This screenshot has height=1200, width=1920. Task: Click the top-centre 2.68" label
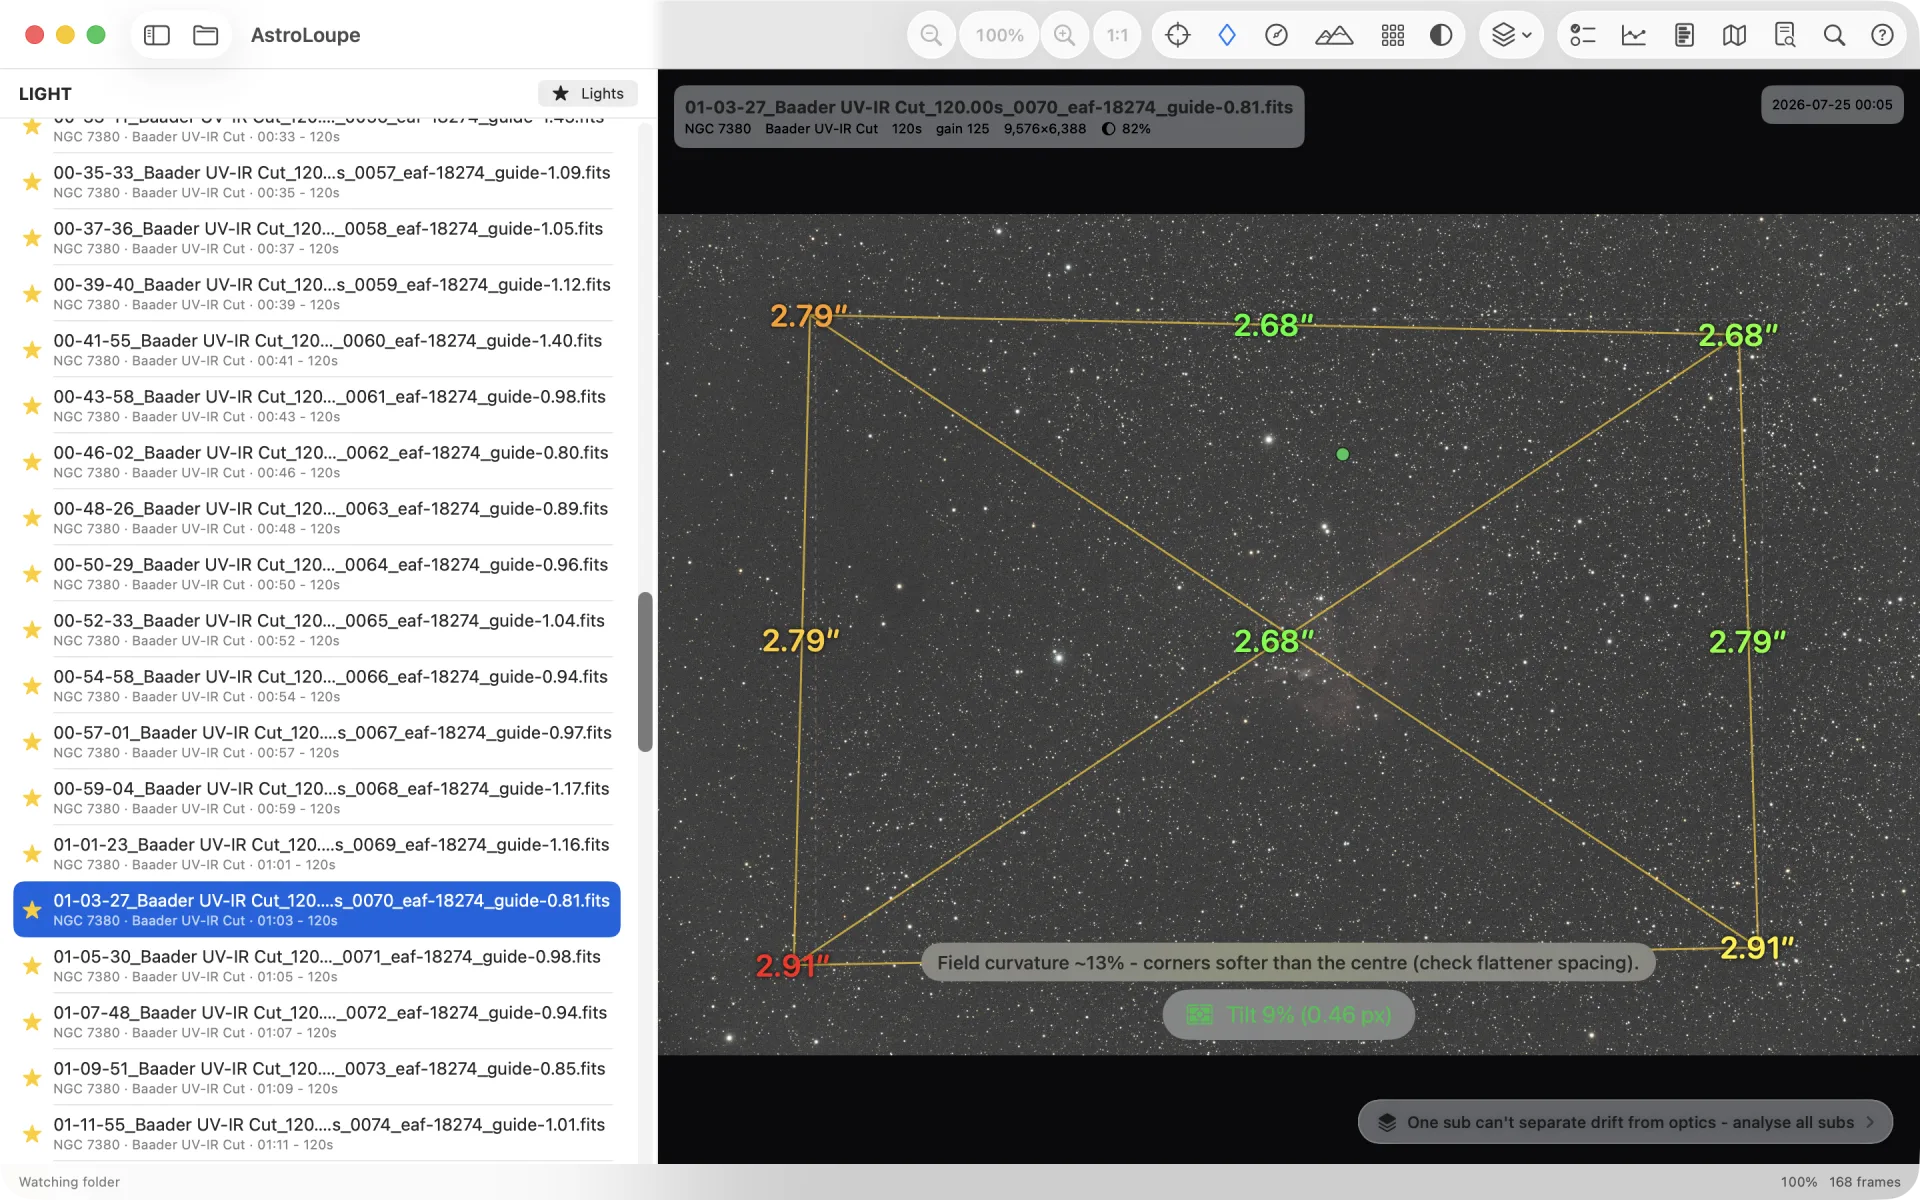[x=1273, y=325]
